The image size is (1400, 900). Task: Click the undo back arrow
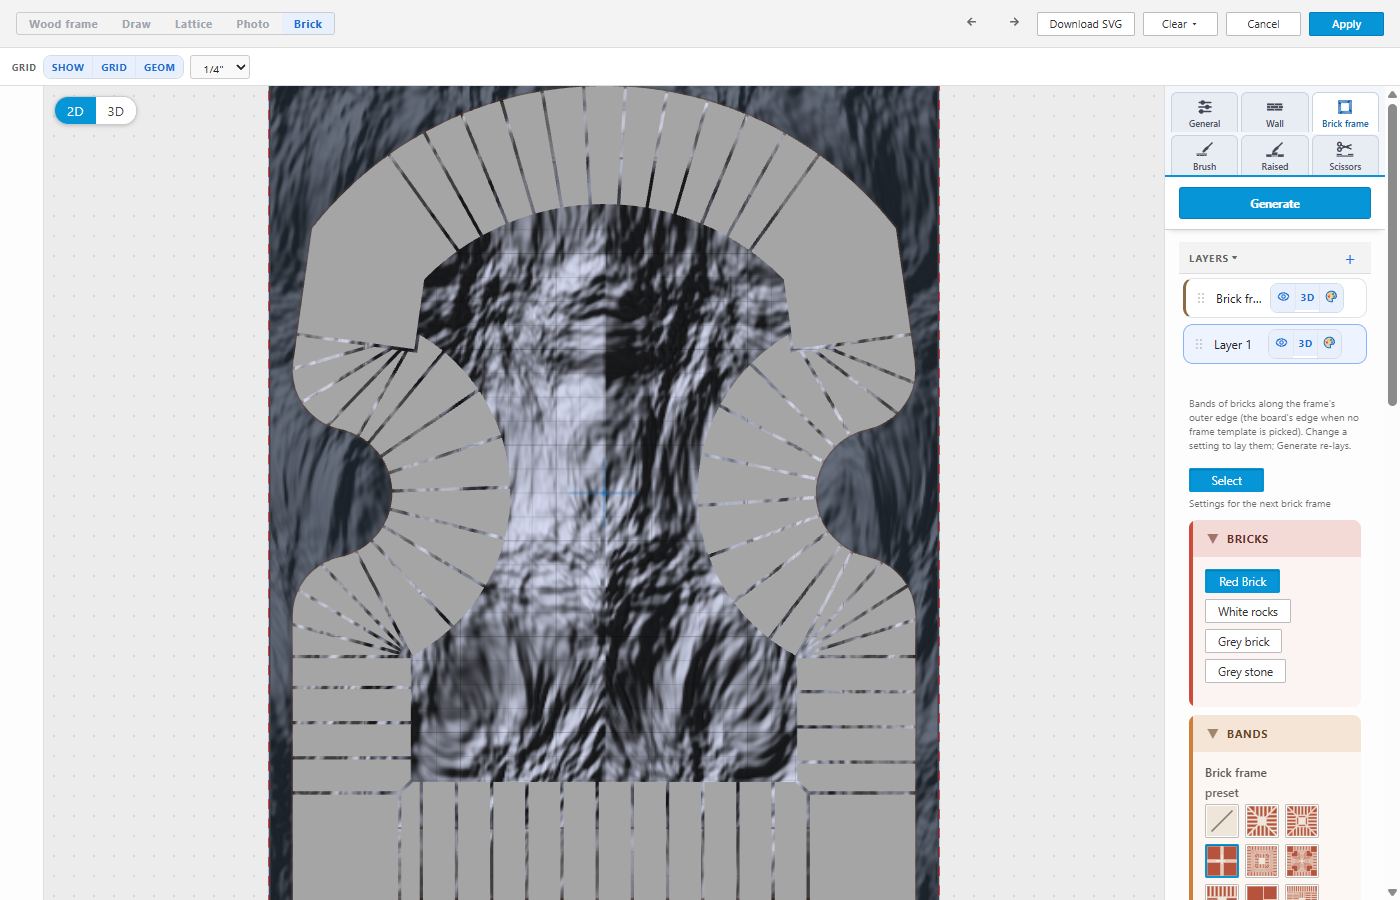[x=971, y=22]
